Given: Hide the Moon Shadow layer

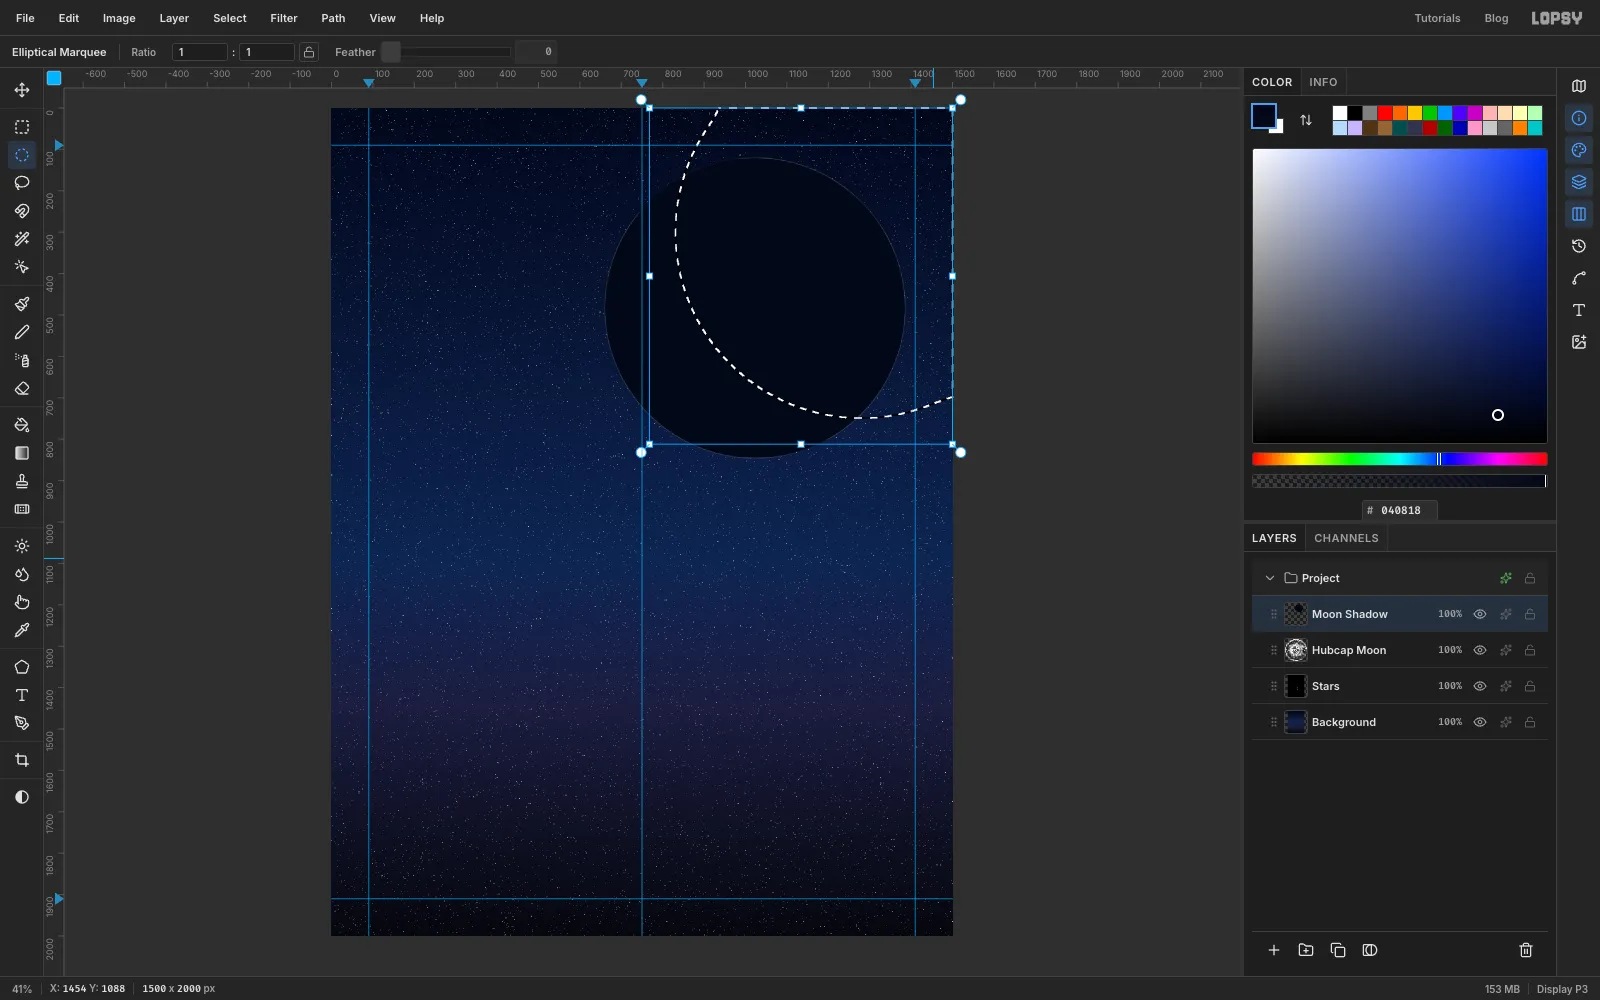Looking at the screenshot, I should 1480,614.
